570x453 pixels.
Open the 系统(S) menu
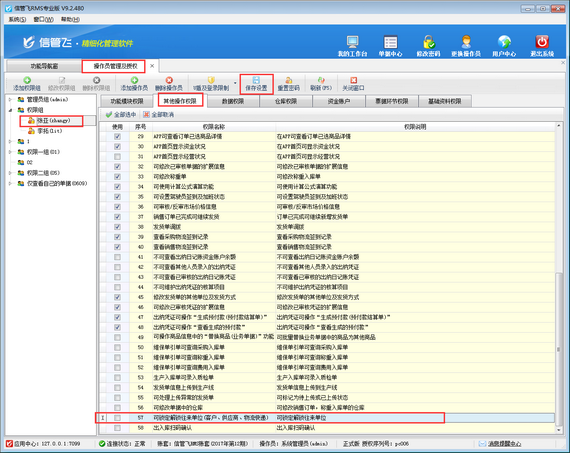click(17, 19)
